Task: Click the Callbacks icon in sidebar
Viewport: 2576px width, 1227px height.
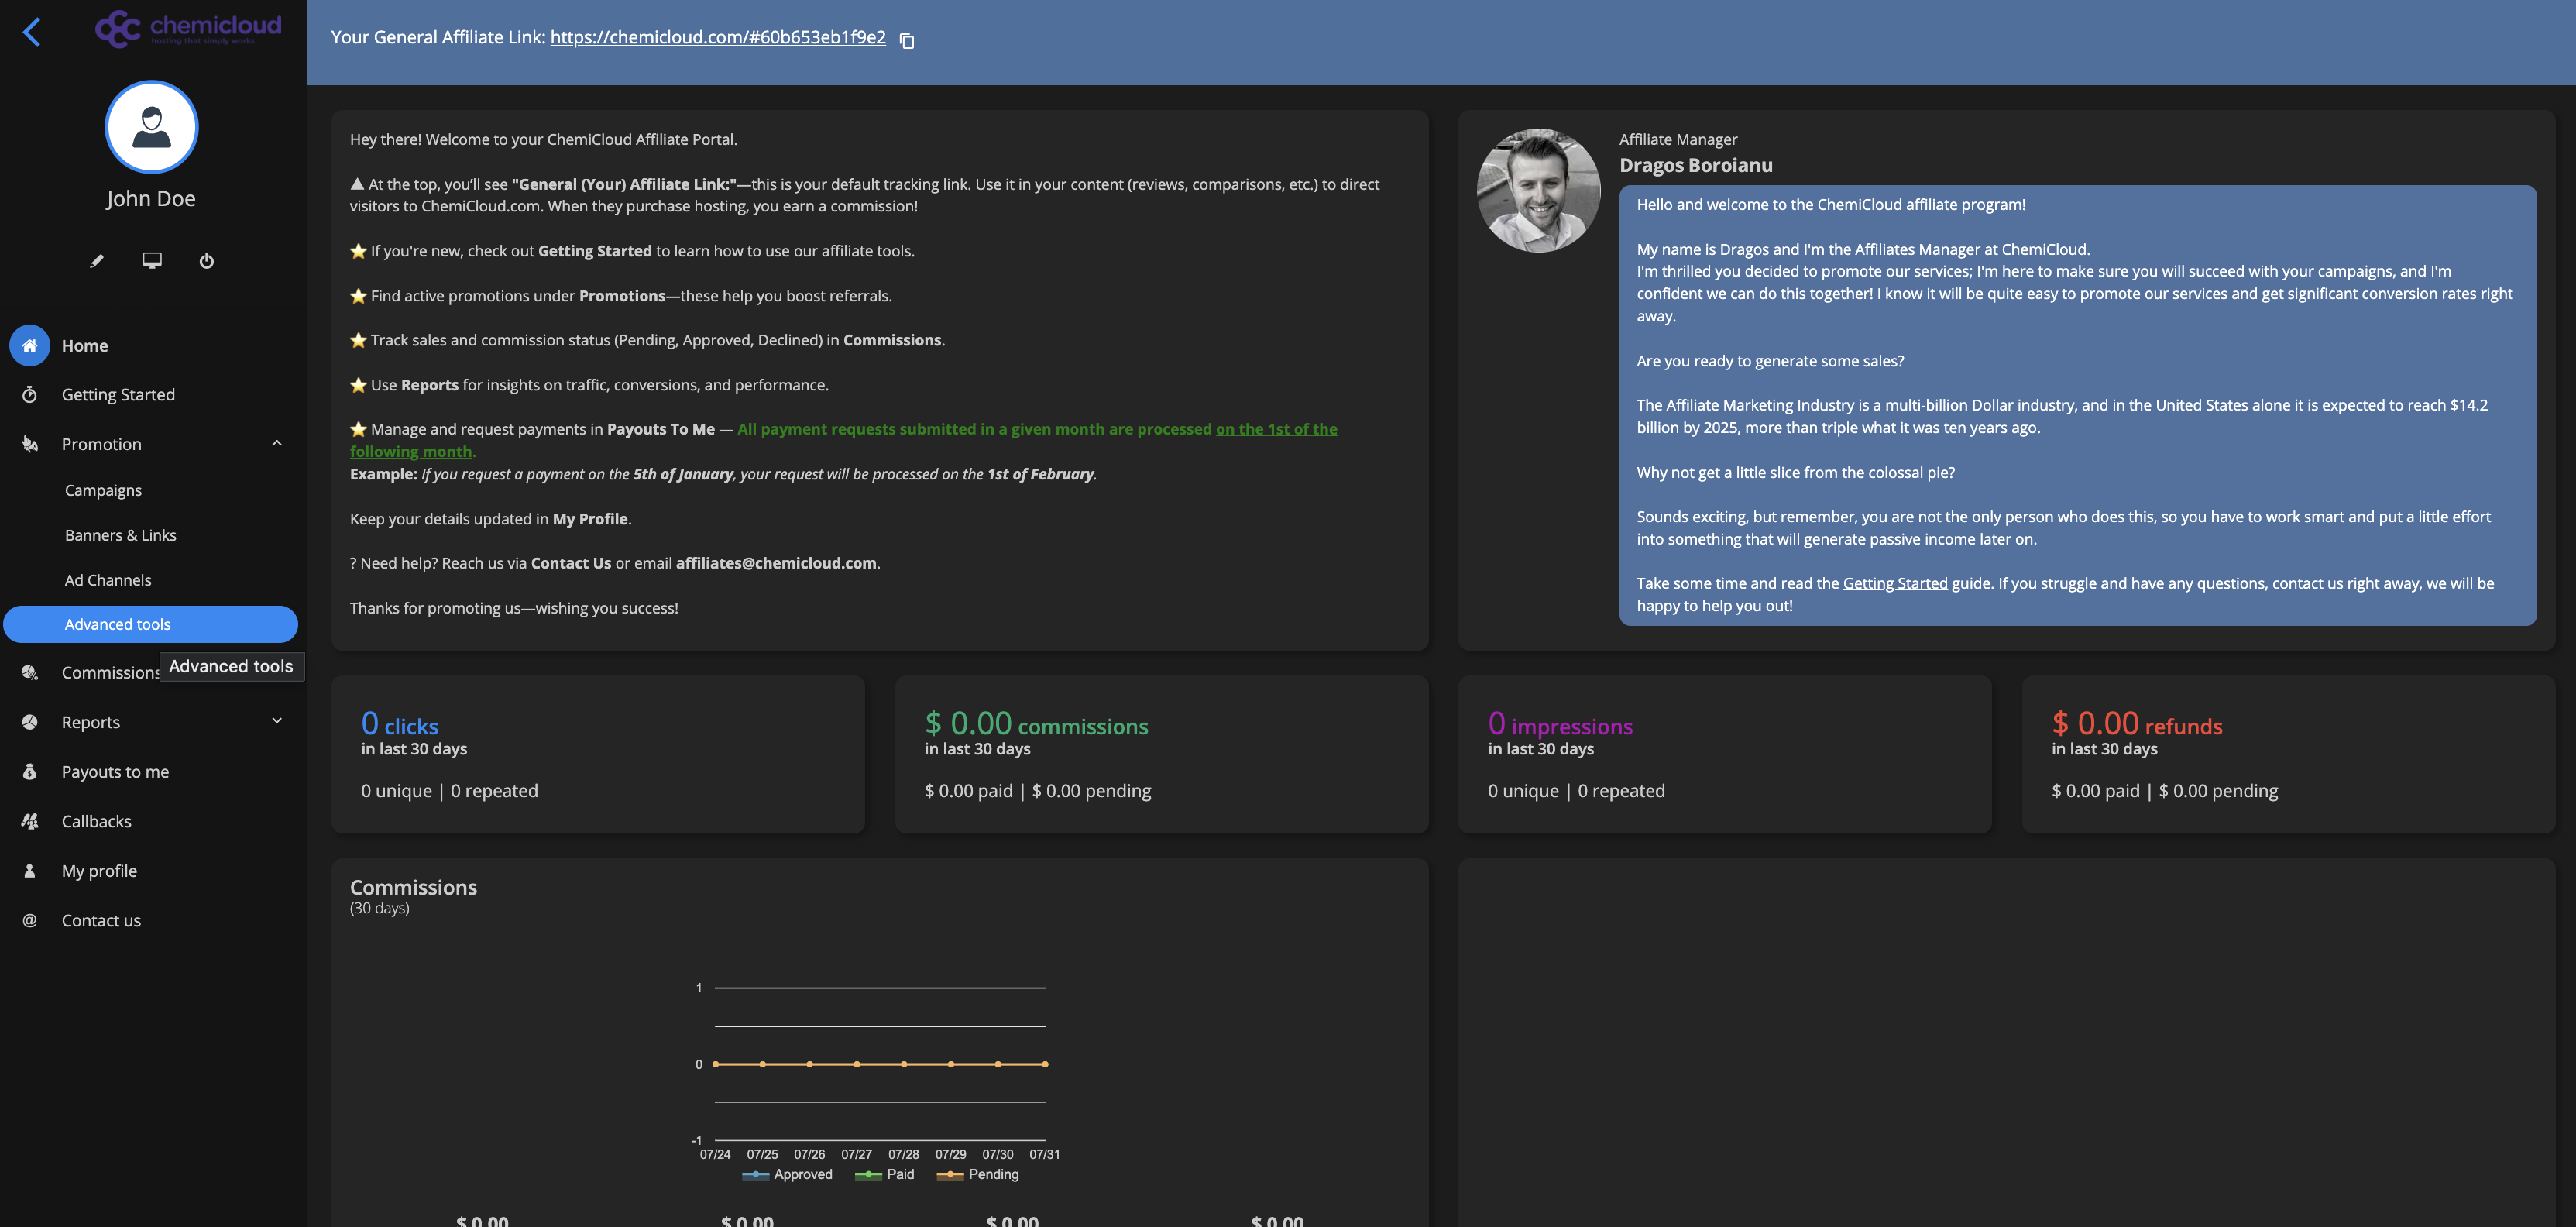Action: 30,821
